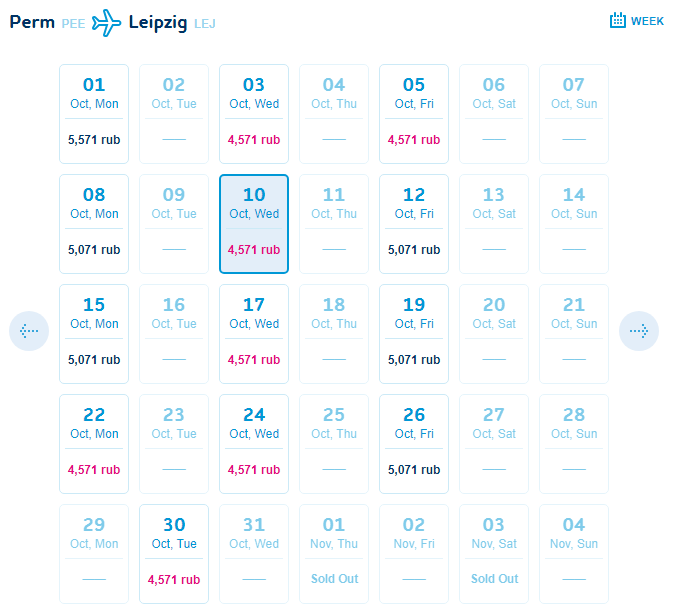Choose 22 Oct, Mon cheap fare
This screenshot has width=692, height=612.
[94, 444]
